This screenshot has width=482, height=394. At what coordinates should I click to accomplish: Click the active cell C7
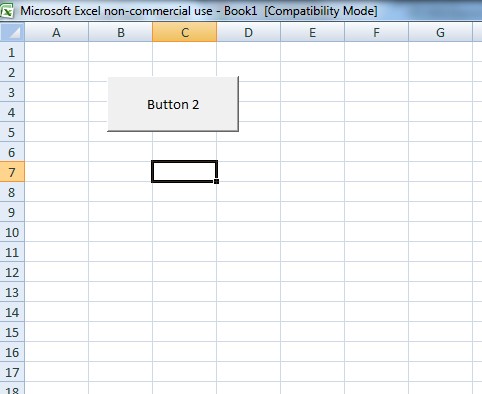[x=184, y=172]
